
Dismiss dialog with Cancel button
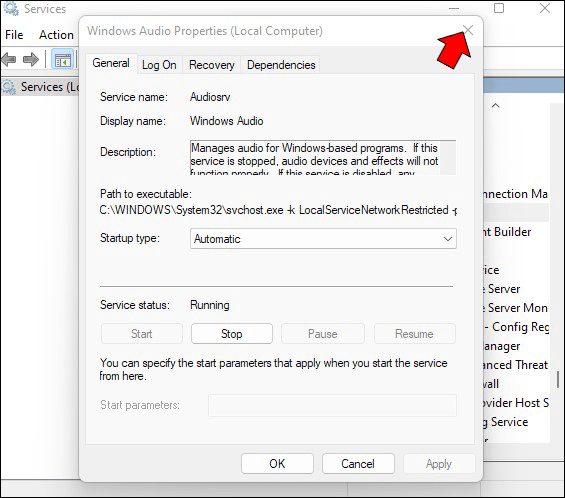[358, 463]
